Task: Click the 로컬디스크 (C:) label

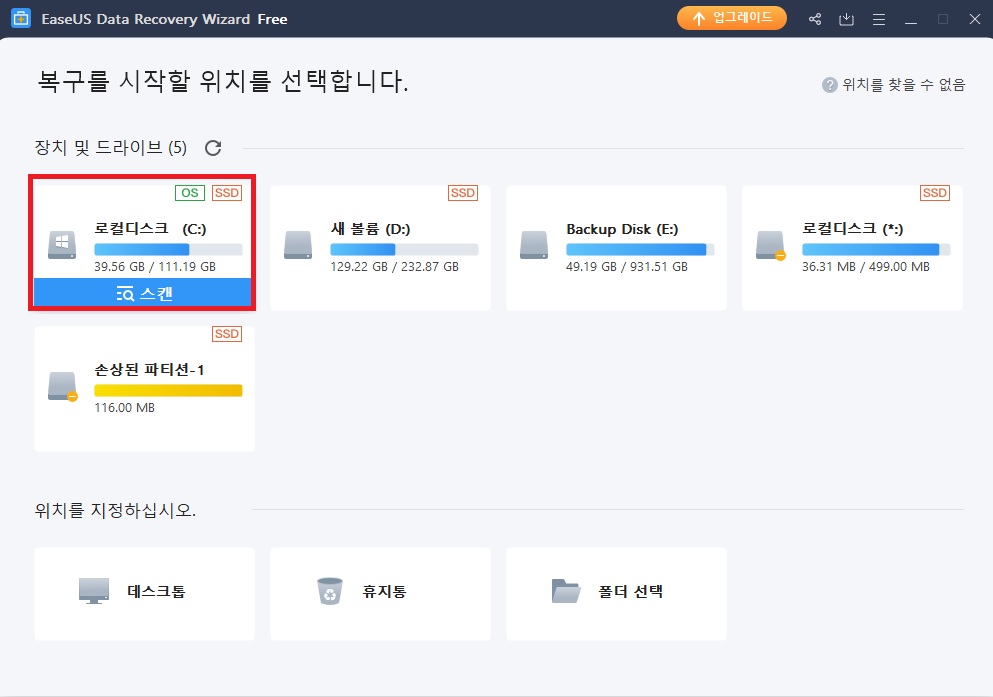Action: coord(150,229)
